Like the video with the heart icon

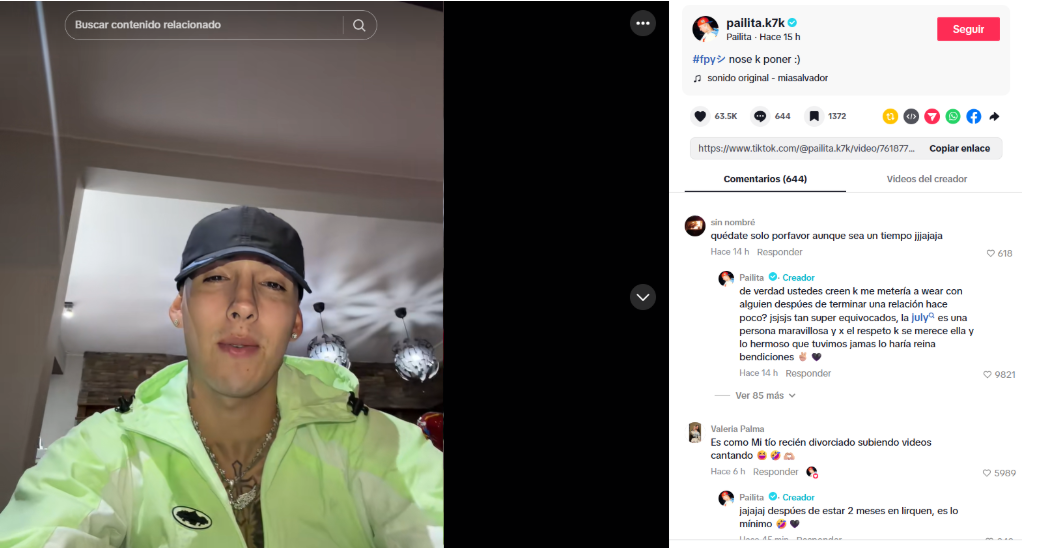(700, 116)
